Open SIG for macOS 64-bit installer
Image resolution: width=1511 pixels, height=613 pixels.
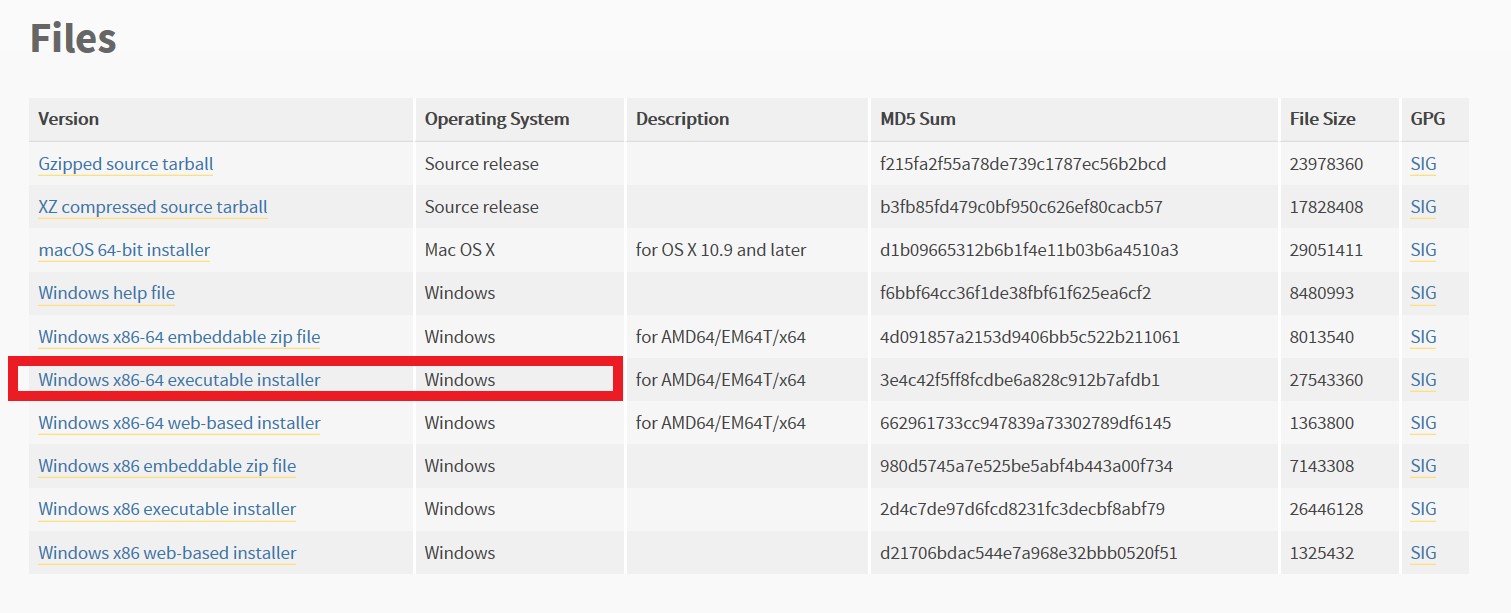[1423, 250]
